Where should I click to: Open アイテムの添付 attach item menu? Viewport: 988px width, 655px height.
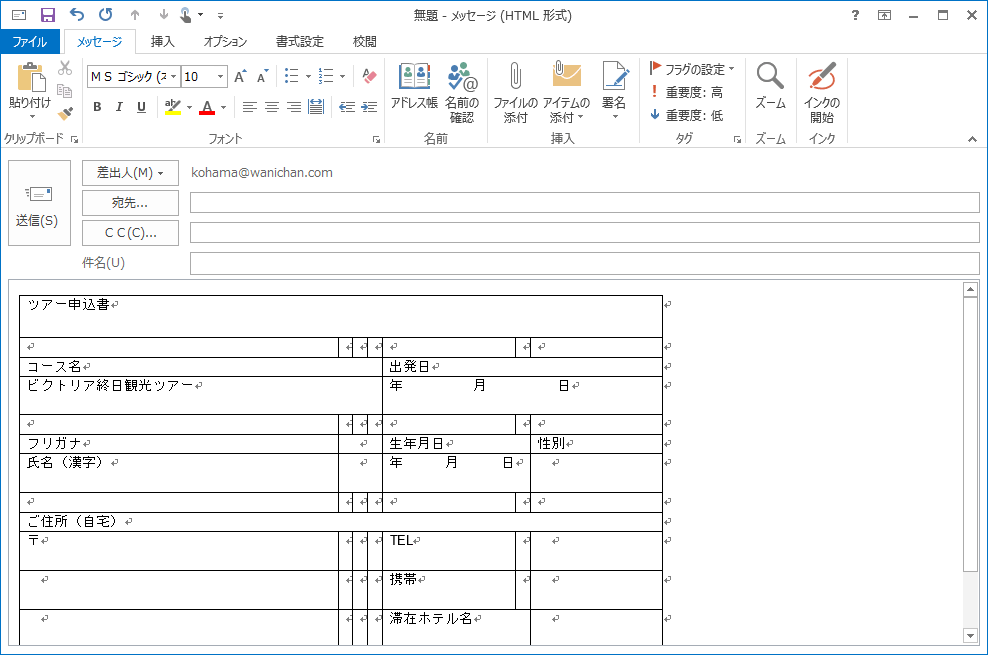(x=566, y=93)
